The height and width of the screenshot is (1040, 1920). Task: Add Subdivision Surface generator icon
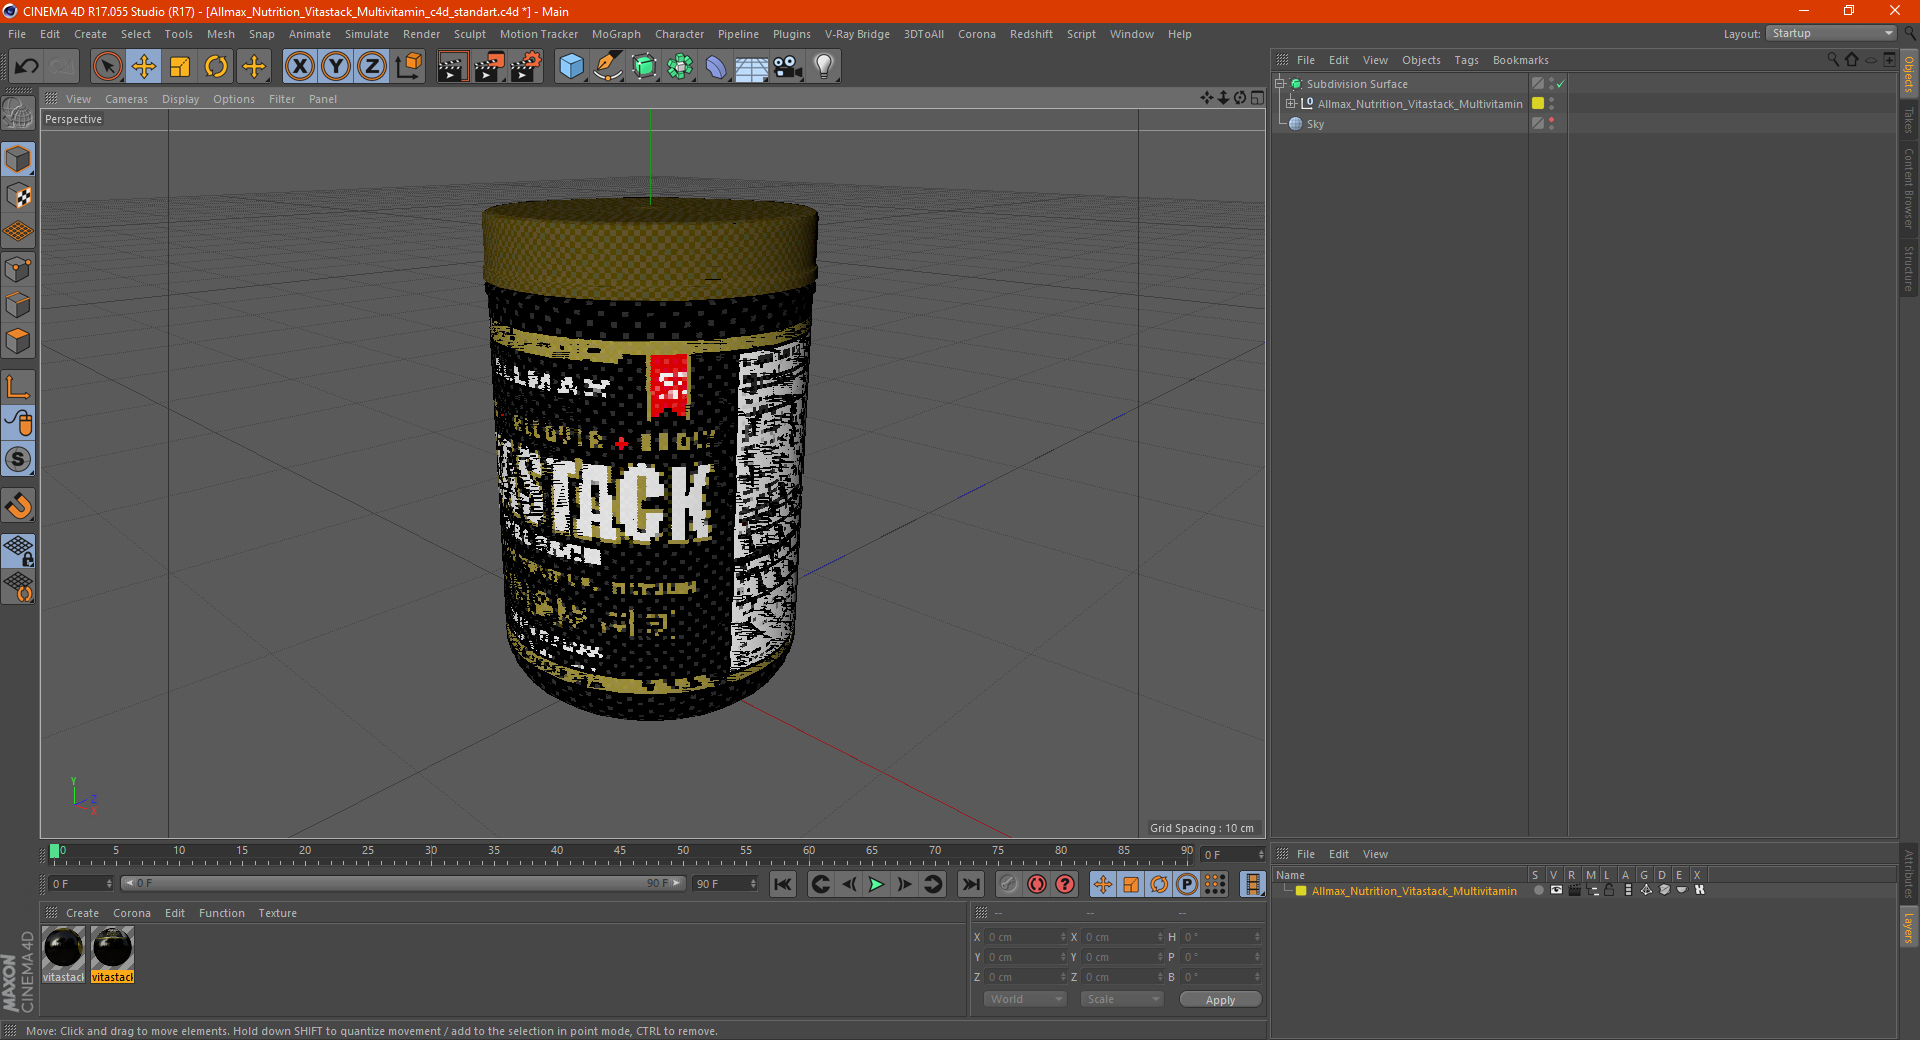click(x=644, y=67)
